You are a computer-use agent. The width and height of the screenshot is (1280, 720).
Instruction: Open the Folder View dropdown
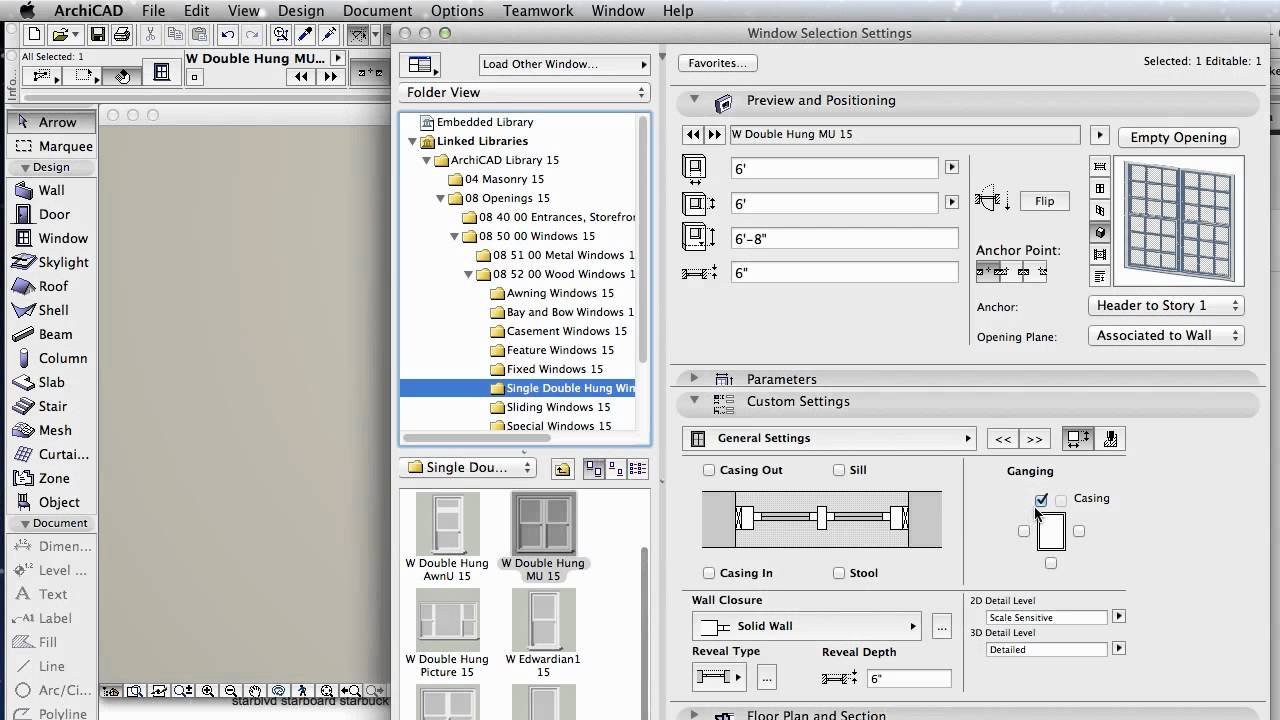point(525,92)
